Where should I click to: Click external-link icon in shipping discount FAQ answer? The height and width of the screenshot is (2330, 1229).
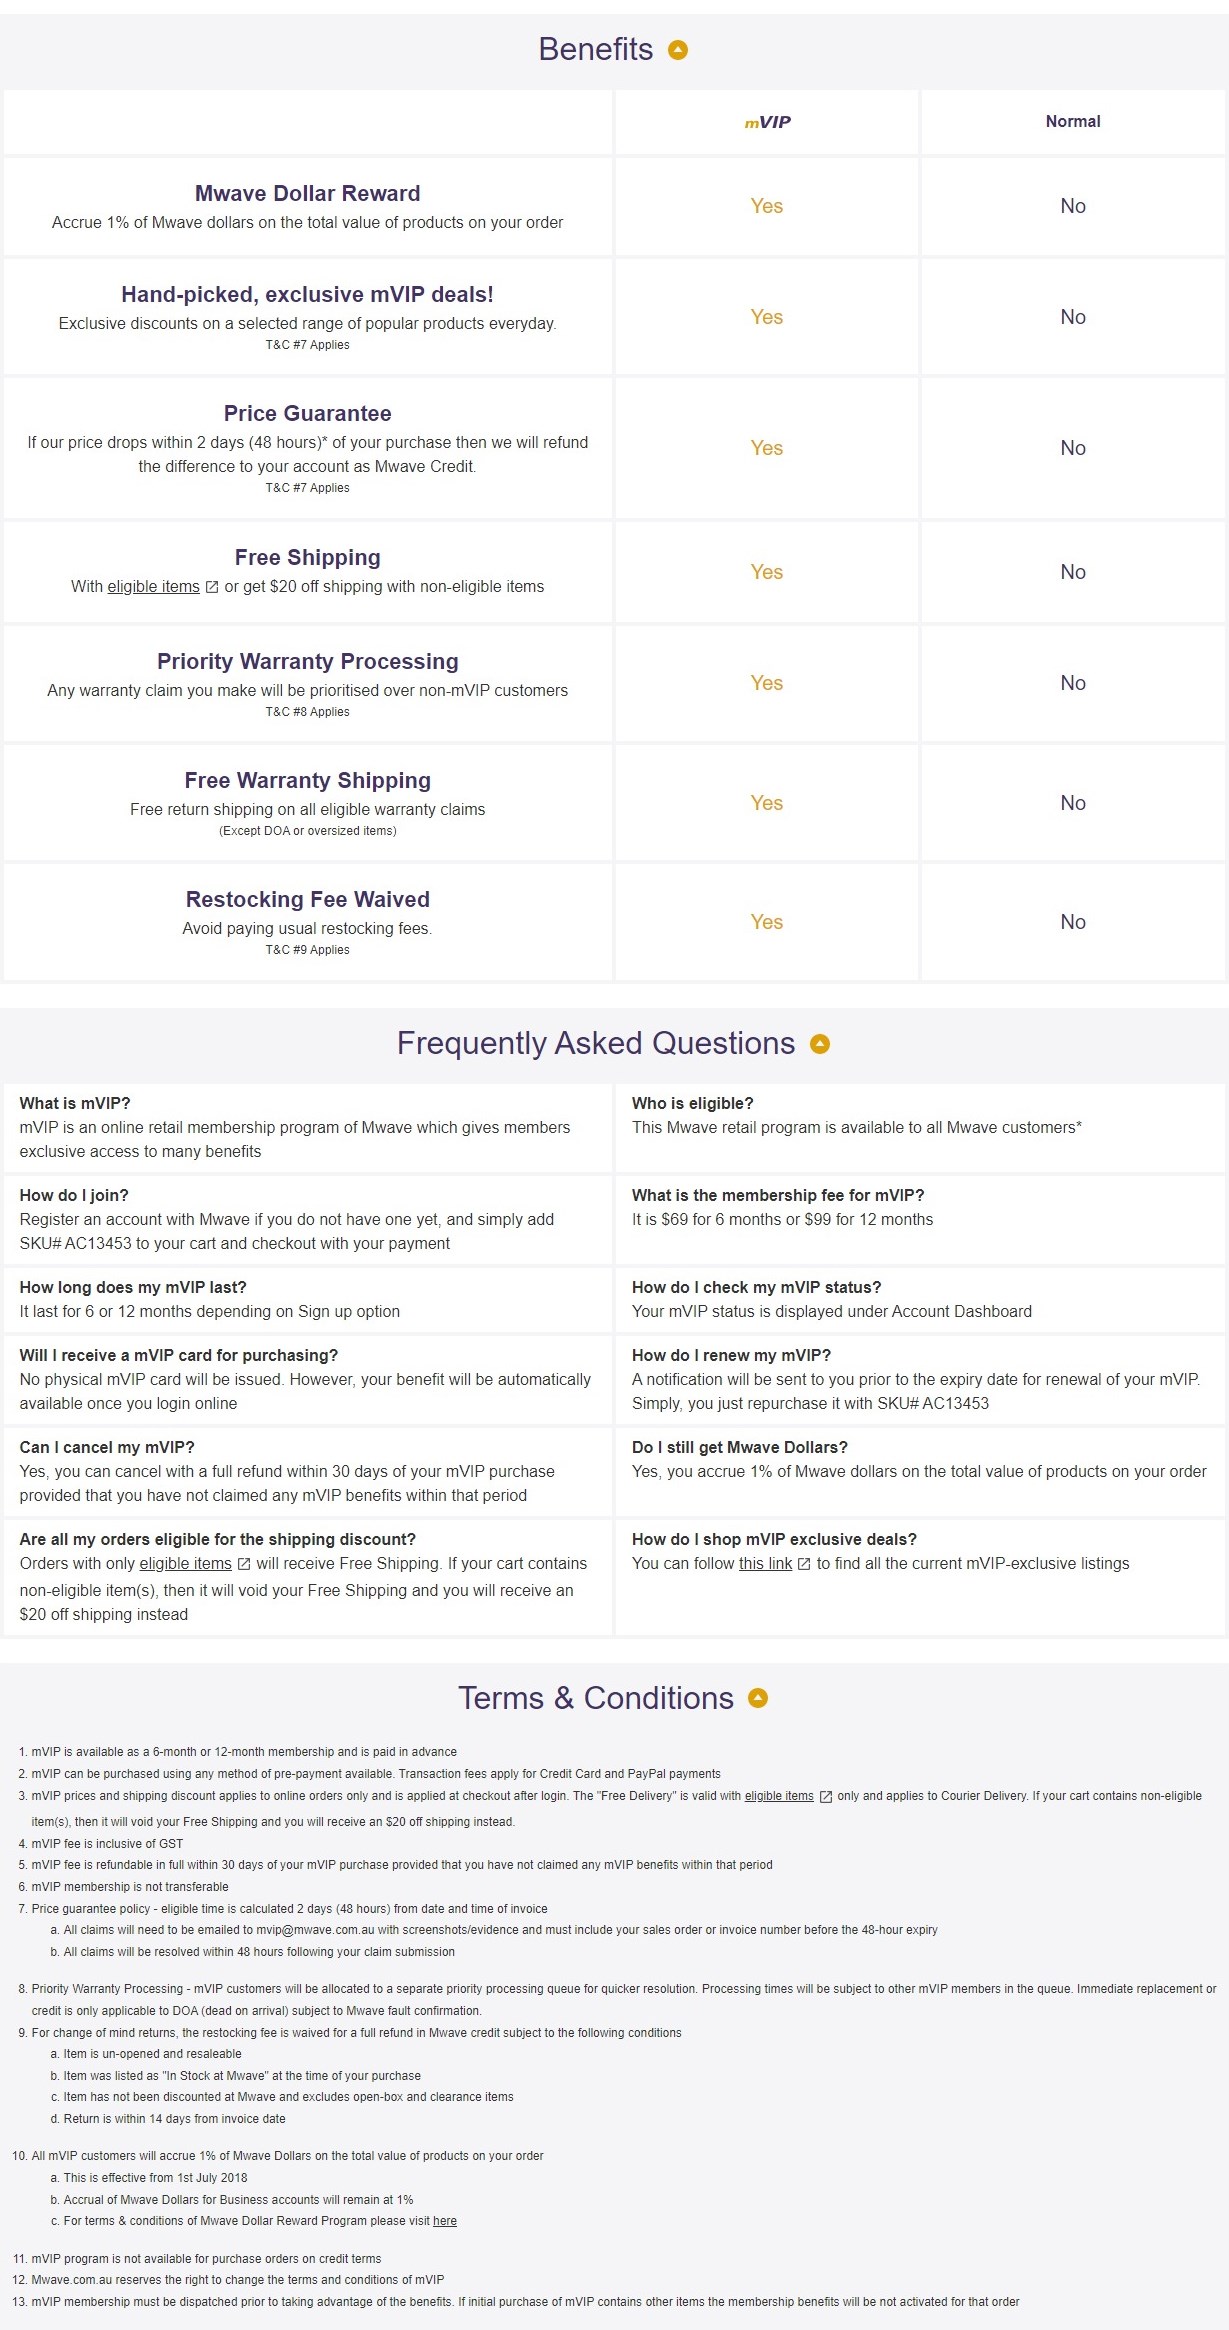[244, 1564]
